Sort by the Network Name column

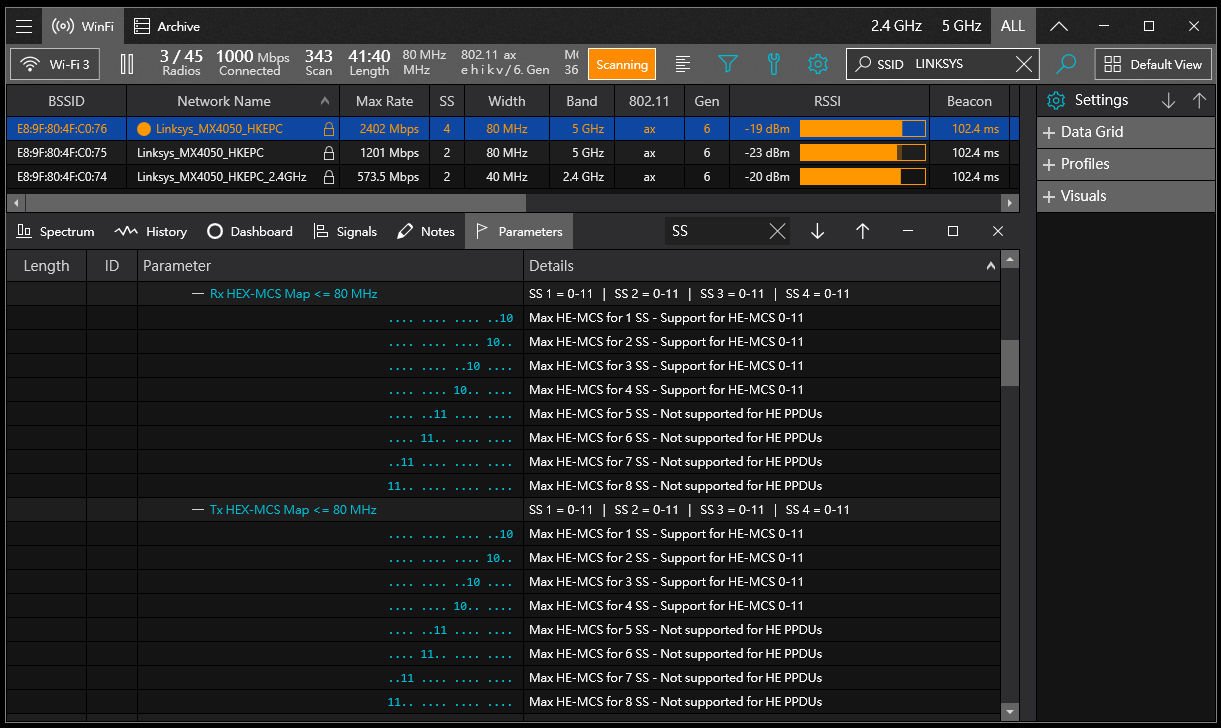click(235, 101)
